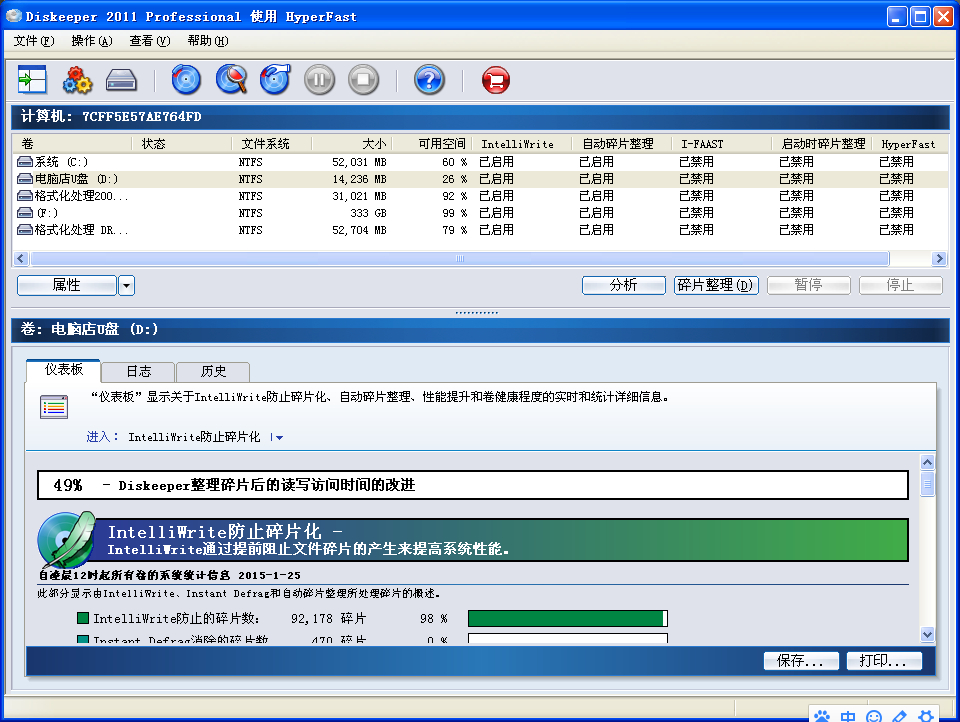
Task: Click the 属性 button
Action: click(x=67, y=285)
